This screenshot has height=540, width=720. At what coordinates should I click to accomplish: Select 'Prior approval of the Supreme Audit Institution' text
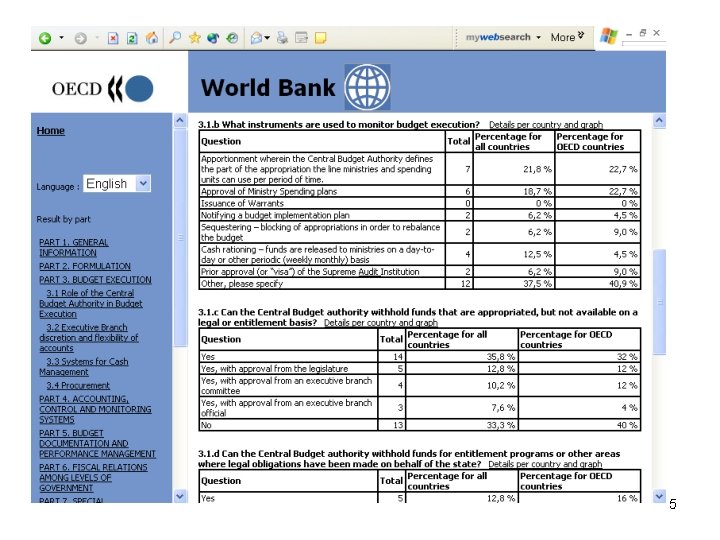[x=310, y=272]
